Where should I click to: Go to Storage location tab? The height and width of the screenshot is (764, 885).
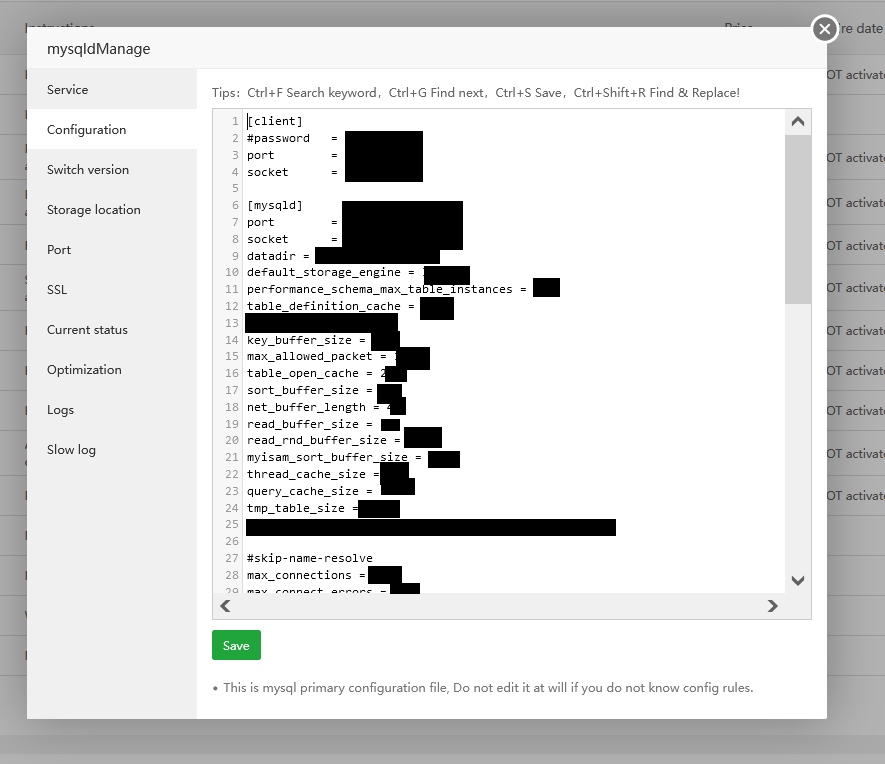coord(112,209)
